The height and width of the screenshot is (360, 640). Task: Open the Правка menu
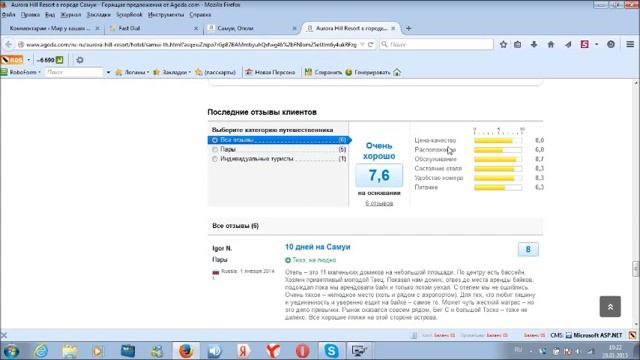click(x=30, y=15)
